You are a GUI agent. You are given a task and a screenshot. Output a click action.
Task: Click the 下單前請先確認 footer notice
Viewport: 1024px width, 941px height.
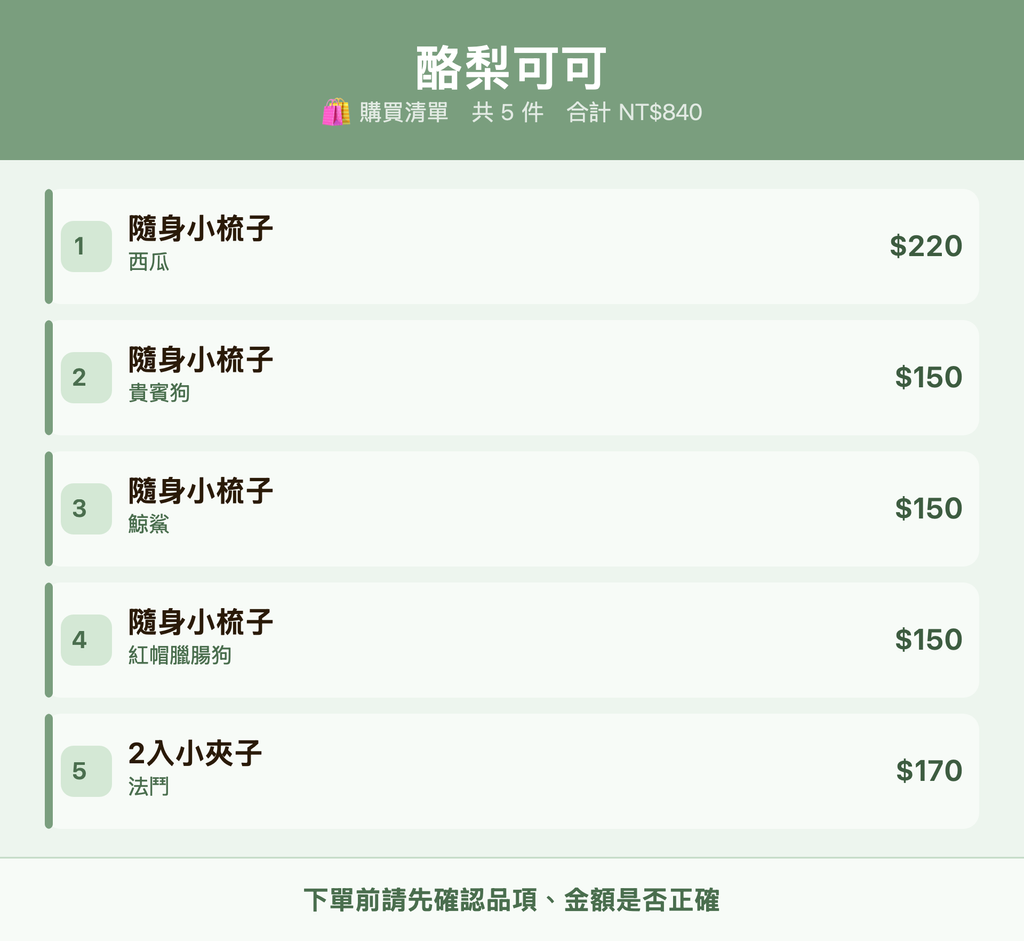[x=511, y=900]
